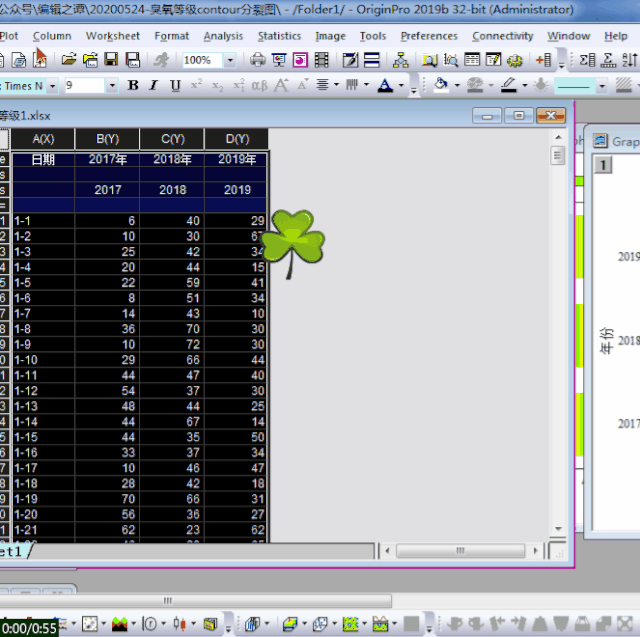Click the Open folder icon
The width and height of the screenshot is (640, 637).
pyautogui.click(x=69, y=61)
